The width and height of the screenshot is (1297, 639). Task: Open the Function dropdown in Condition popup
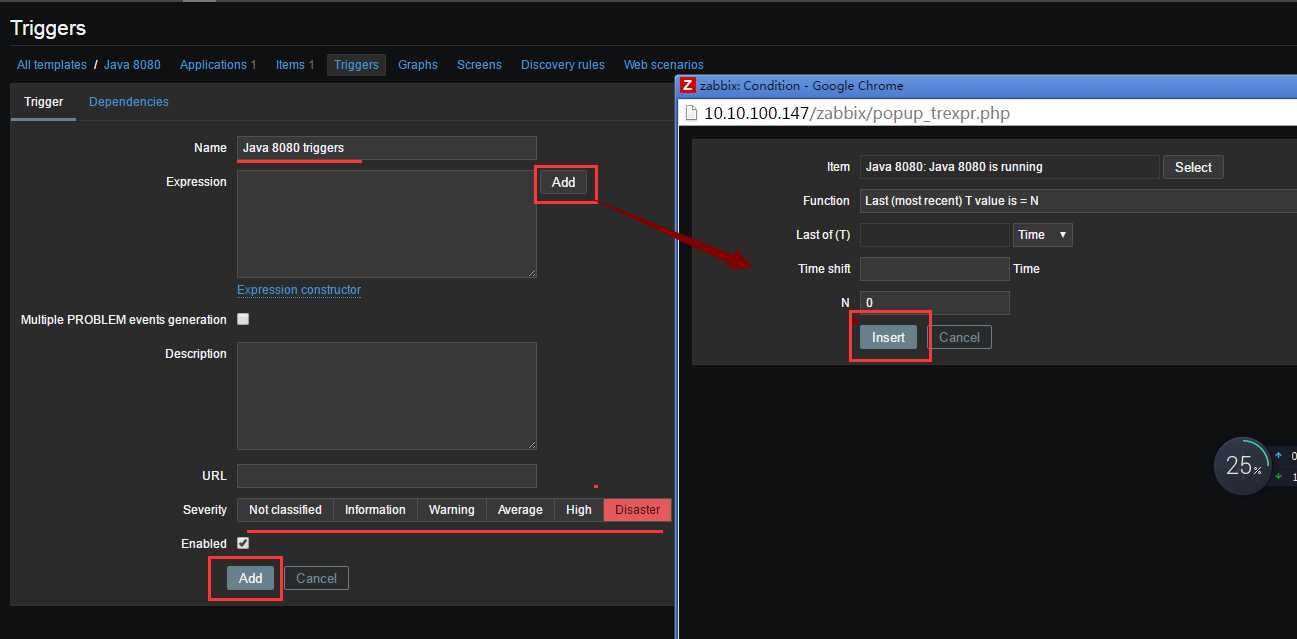(1078, 201)
